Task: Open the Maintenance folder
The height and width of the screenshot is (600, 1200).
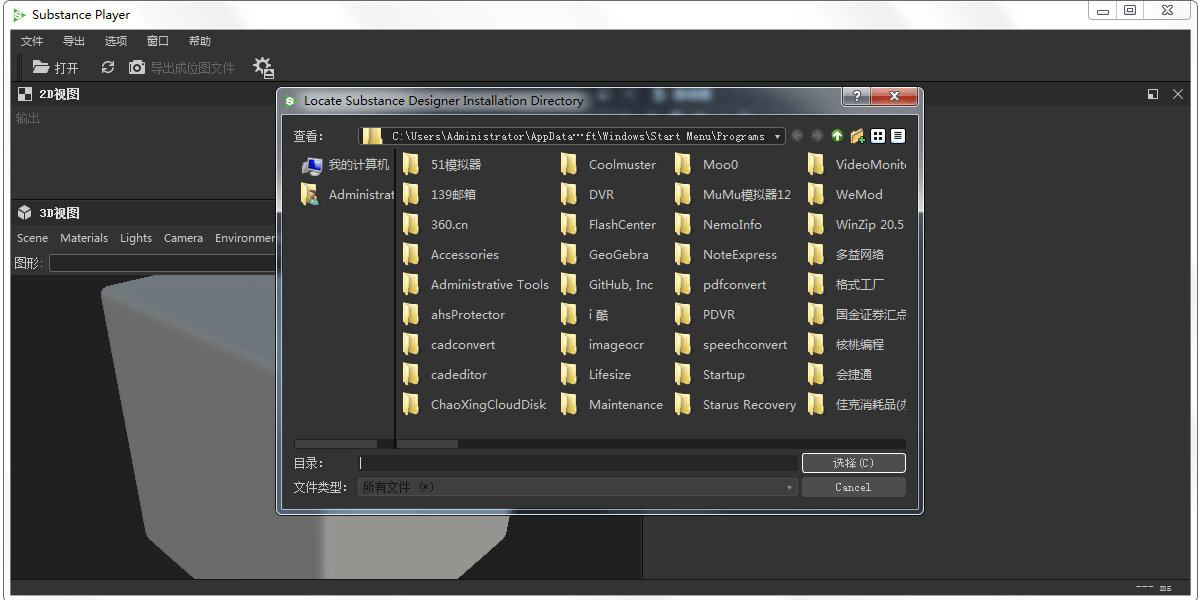Action: click(x=612, y=405)
